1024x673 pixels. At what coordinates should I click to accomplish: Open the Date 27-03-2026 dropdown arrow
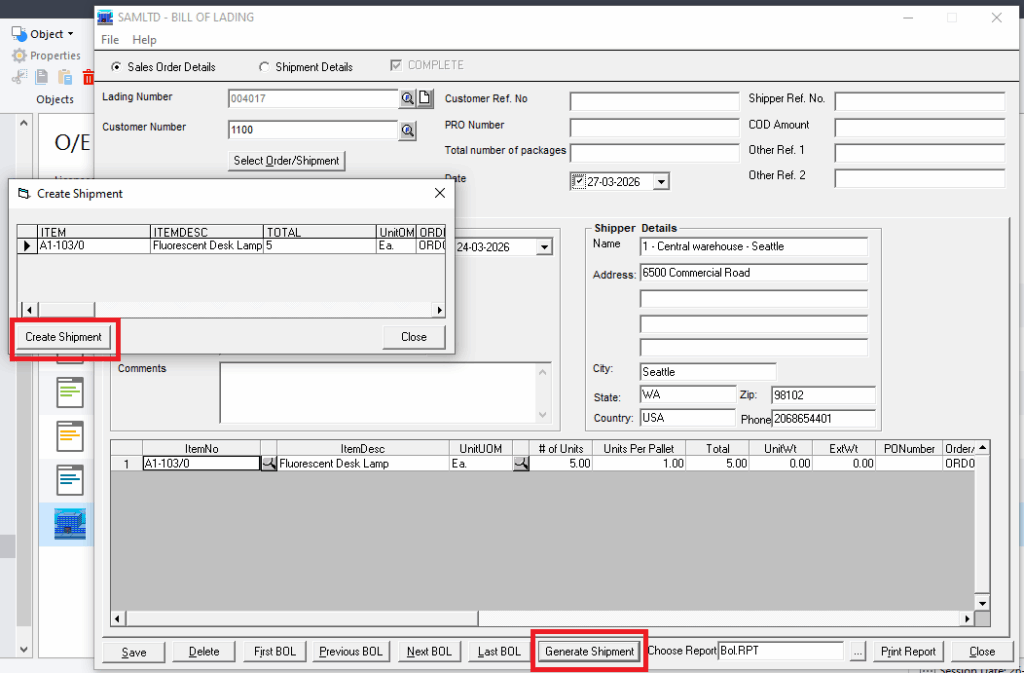[660, 182]
